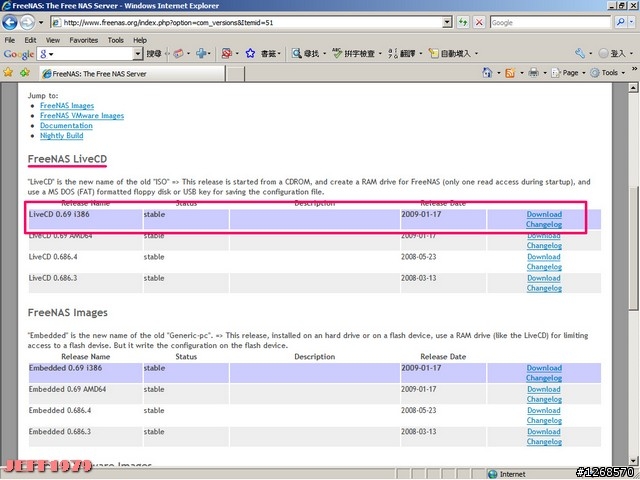Click the green Refresh page icon
This screenshot has height=480, width=640.
463,22
